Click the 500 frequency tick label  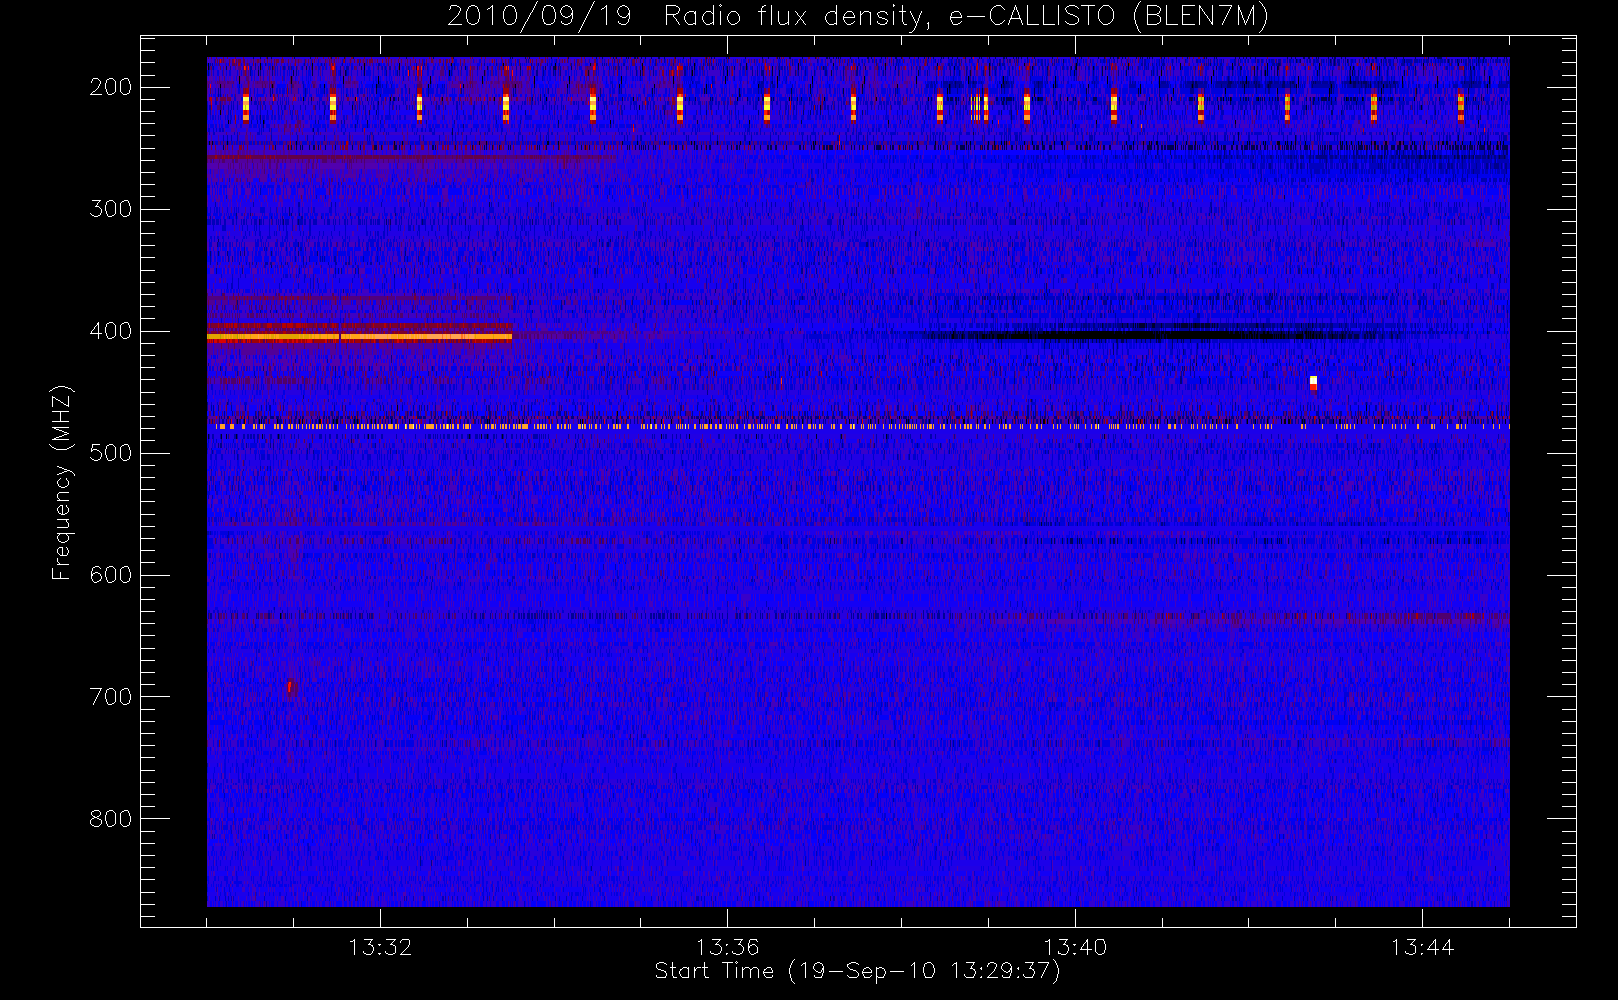click(110, 453)
